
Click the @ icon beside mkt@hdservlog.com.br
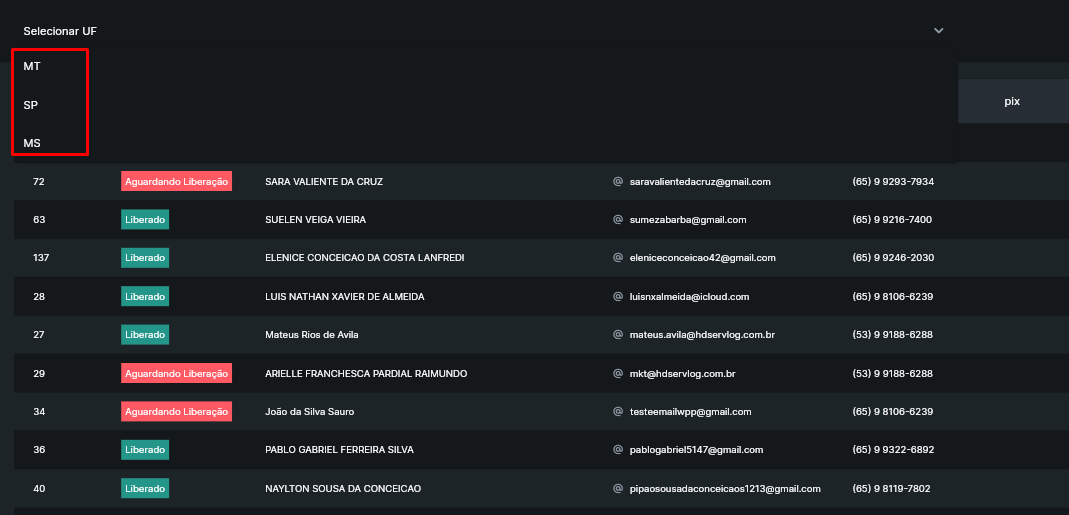coord(618,374)
